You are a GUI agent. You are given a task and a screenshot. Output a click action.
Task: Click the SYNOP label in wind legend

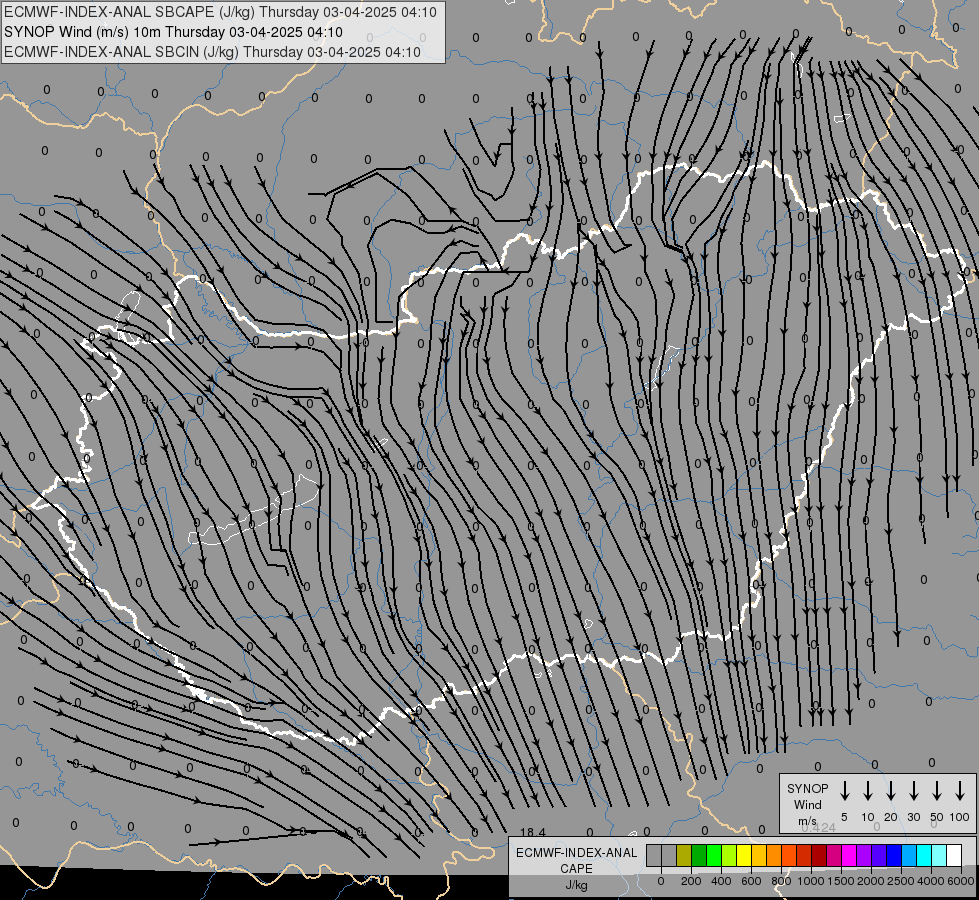[807, 788]
